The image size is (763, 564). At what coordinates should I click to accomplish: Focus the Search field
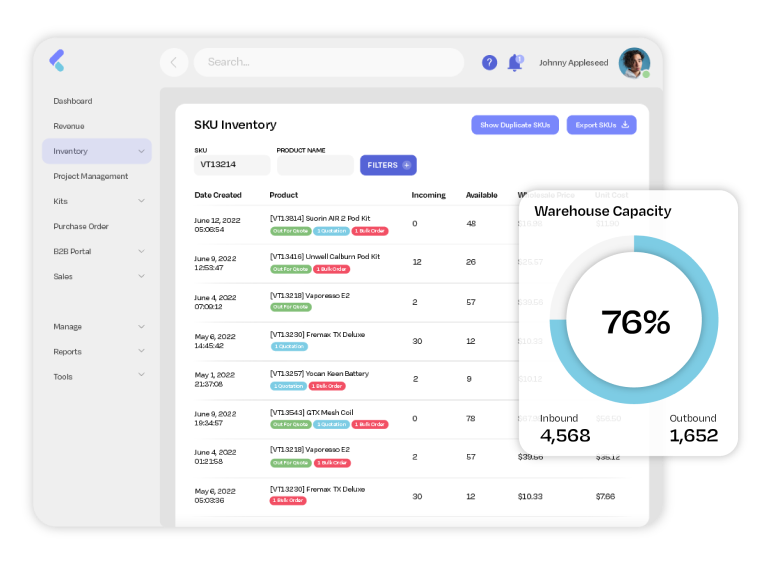click(x=329, y=62)
